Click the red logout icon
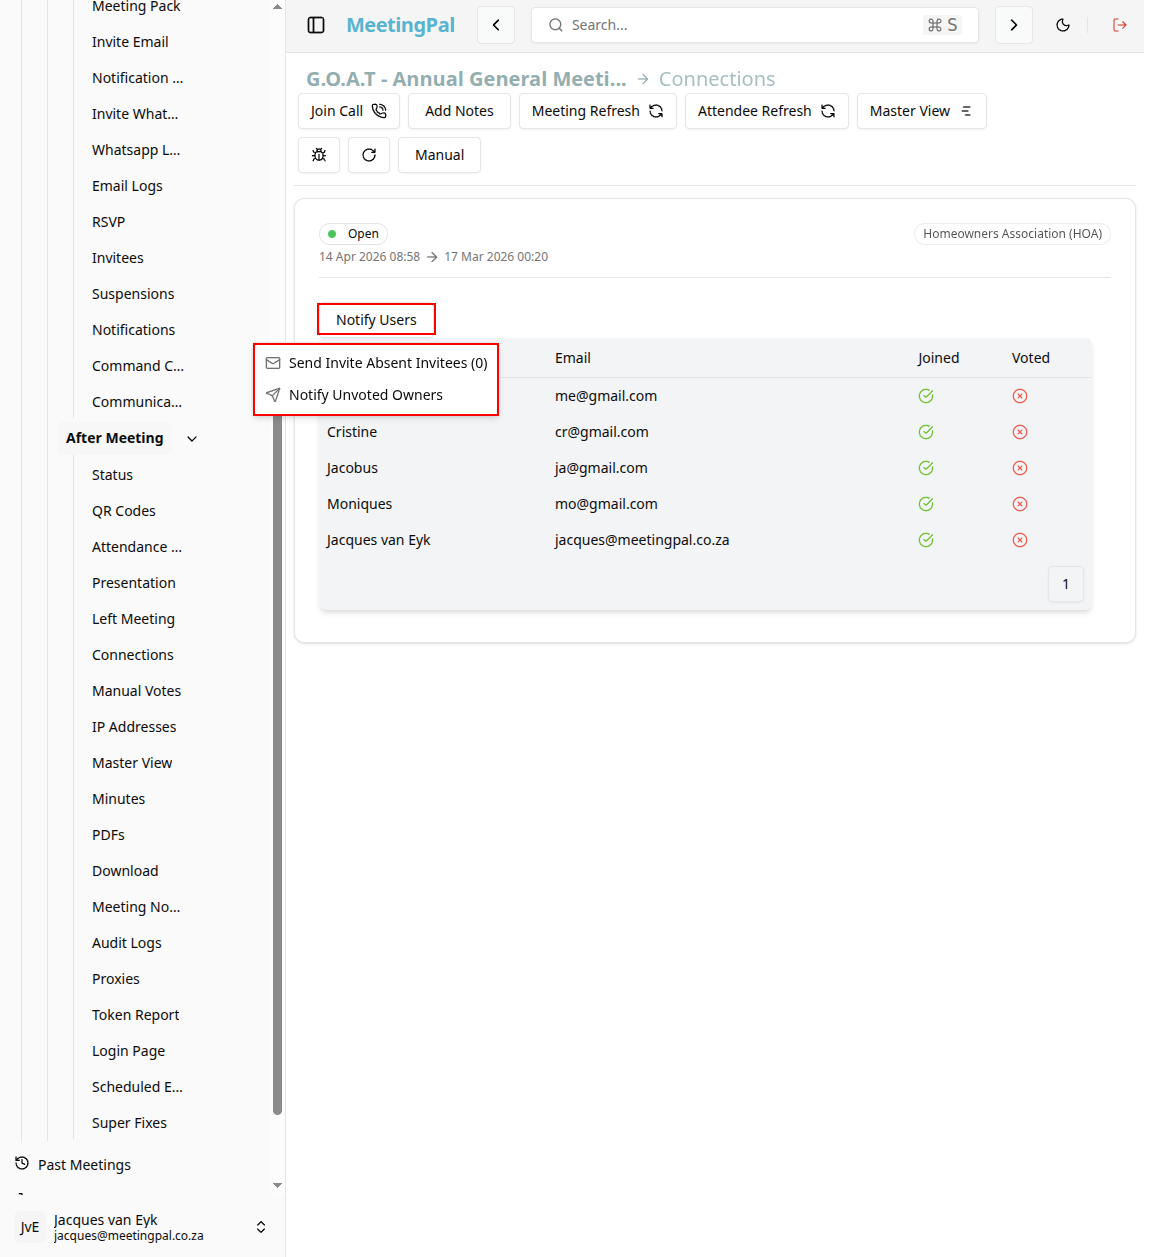 [x=1120, y=25]
